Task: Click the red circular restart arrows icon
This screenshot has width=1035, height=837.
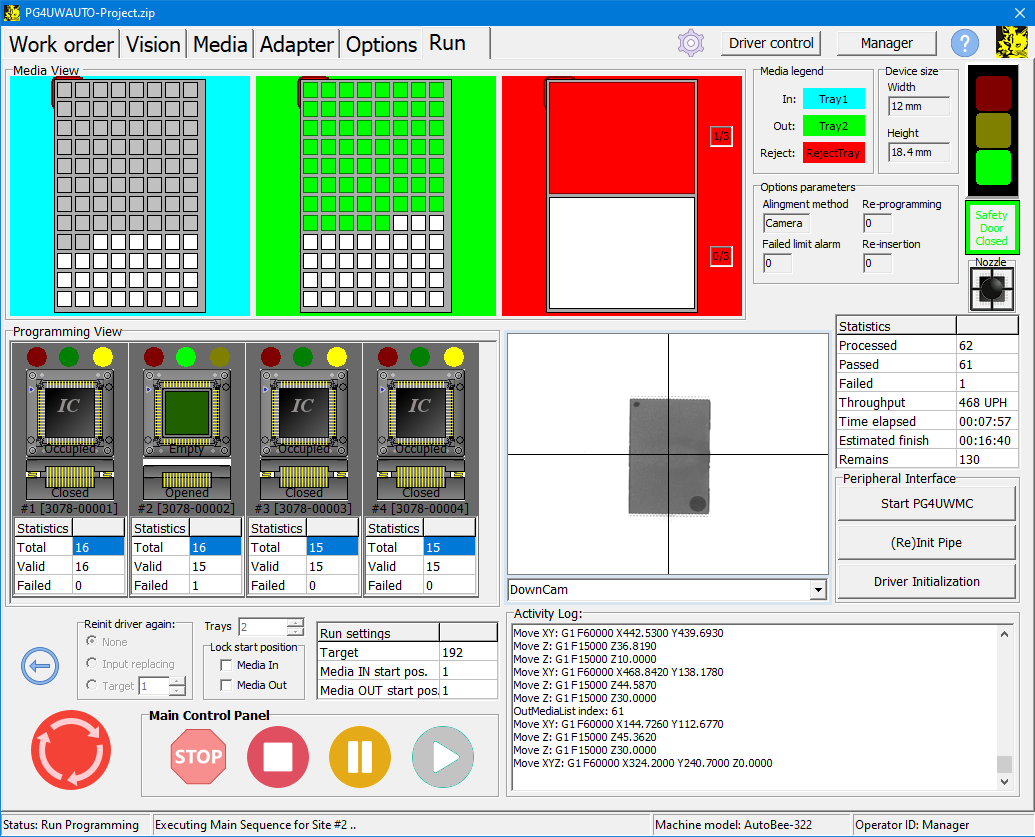Action: (x=71, y=749)
